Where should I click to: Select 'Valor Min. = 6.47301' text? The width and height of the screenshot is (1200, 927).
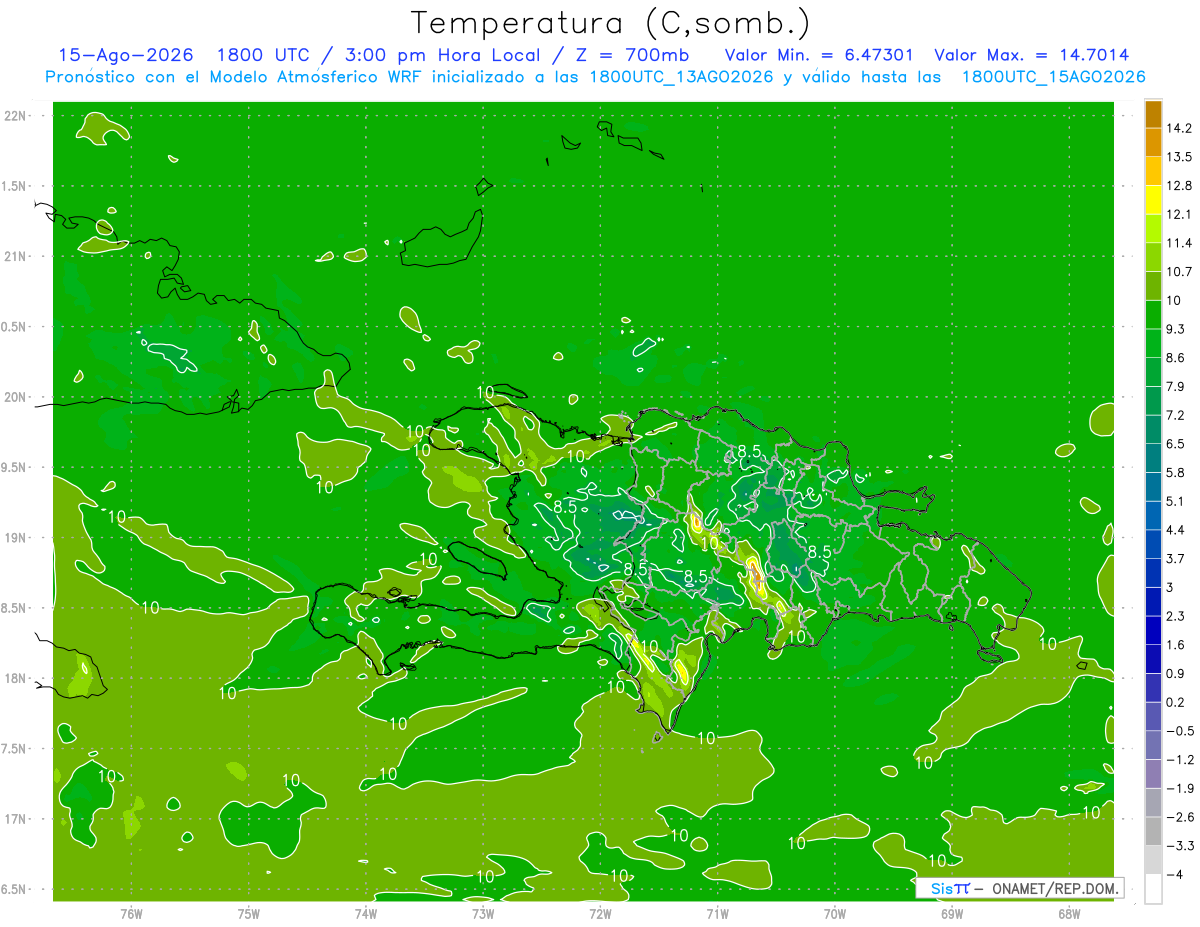(x=819, y=55)
